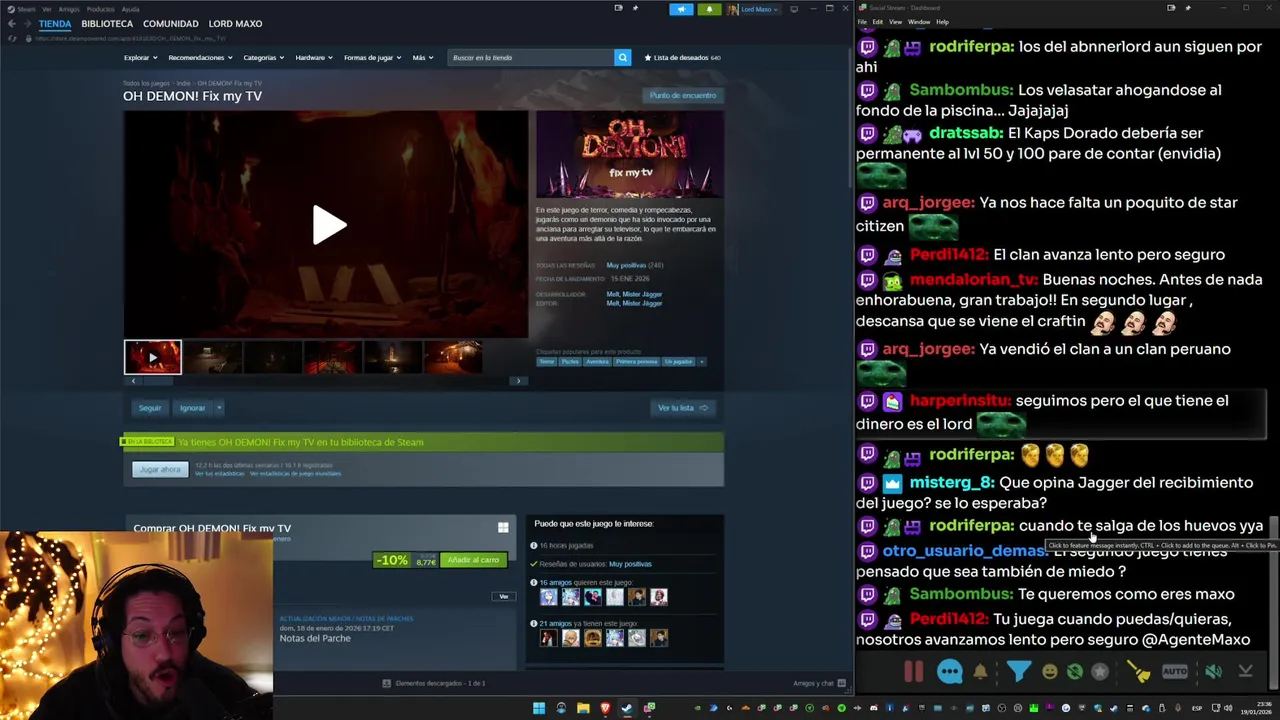Open Brave browser from the taskbar
The height and width of the screenshot is (720, 1280).
coord(605,709)
